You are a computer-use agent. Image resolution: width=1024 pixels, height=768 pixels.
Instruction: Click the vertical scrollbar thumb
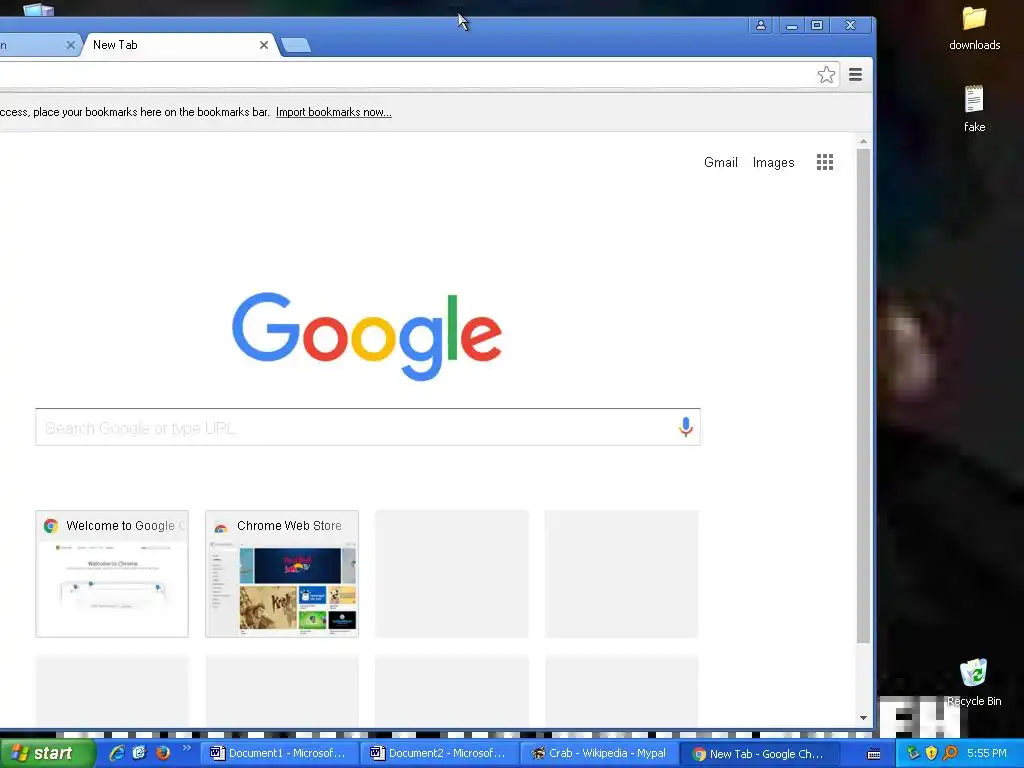coord(863,395)
